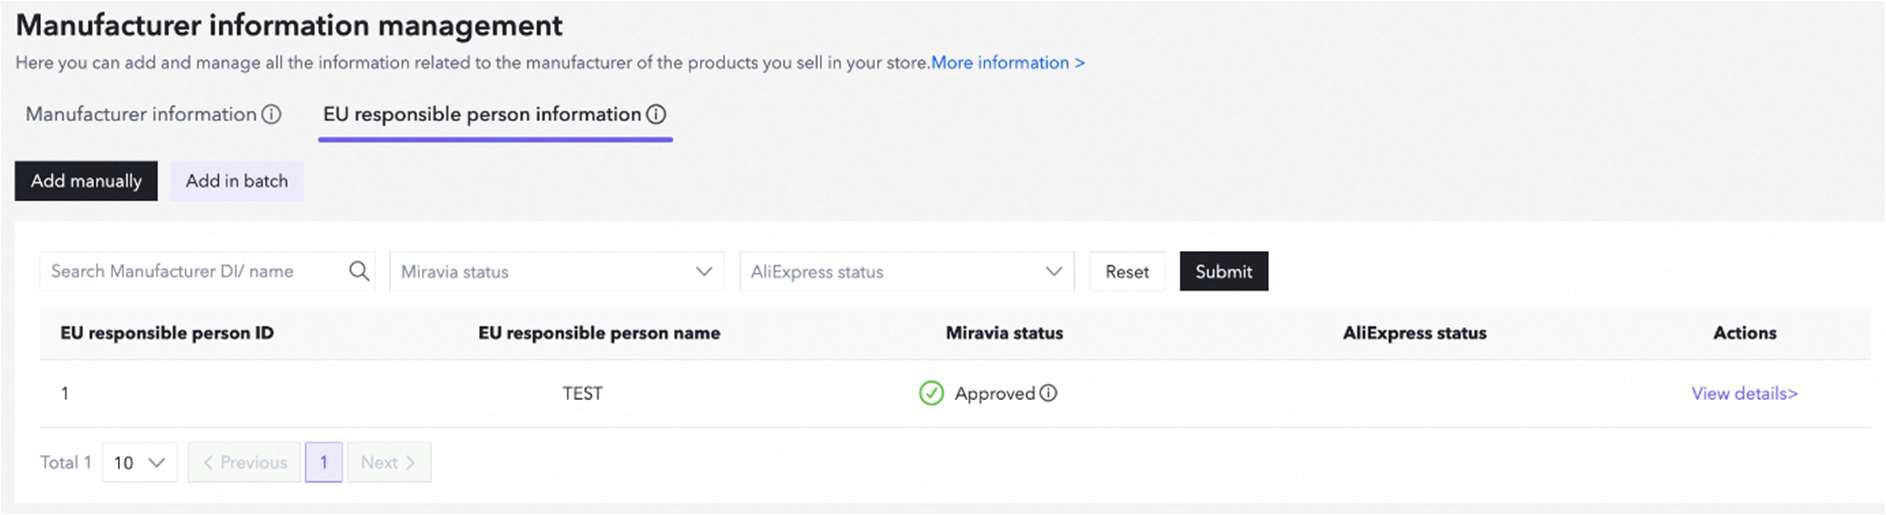Click the Add in batch button
This screenshot has height=515, width=1886.
[x=237, y=181]
